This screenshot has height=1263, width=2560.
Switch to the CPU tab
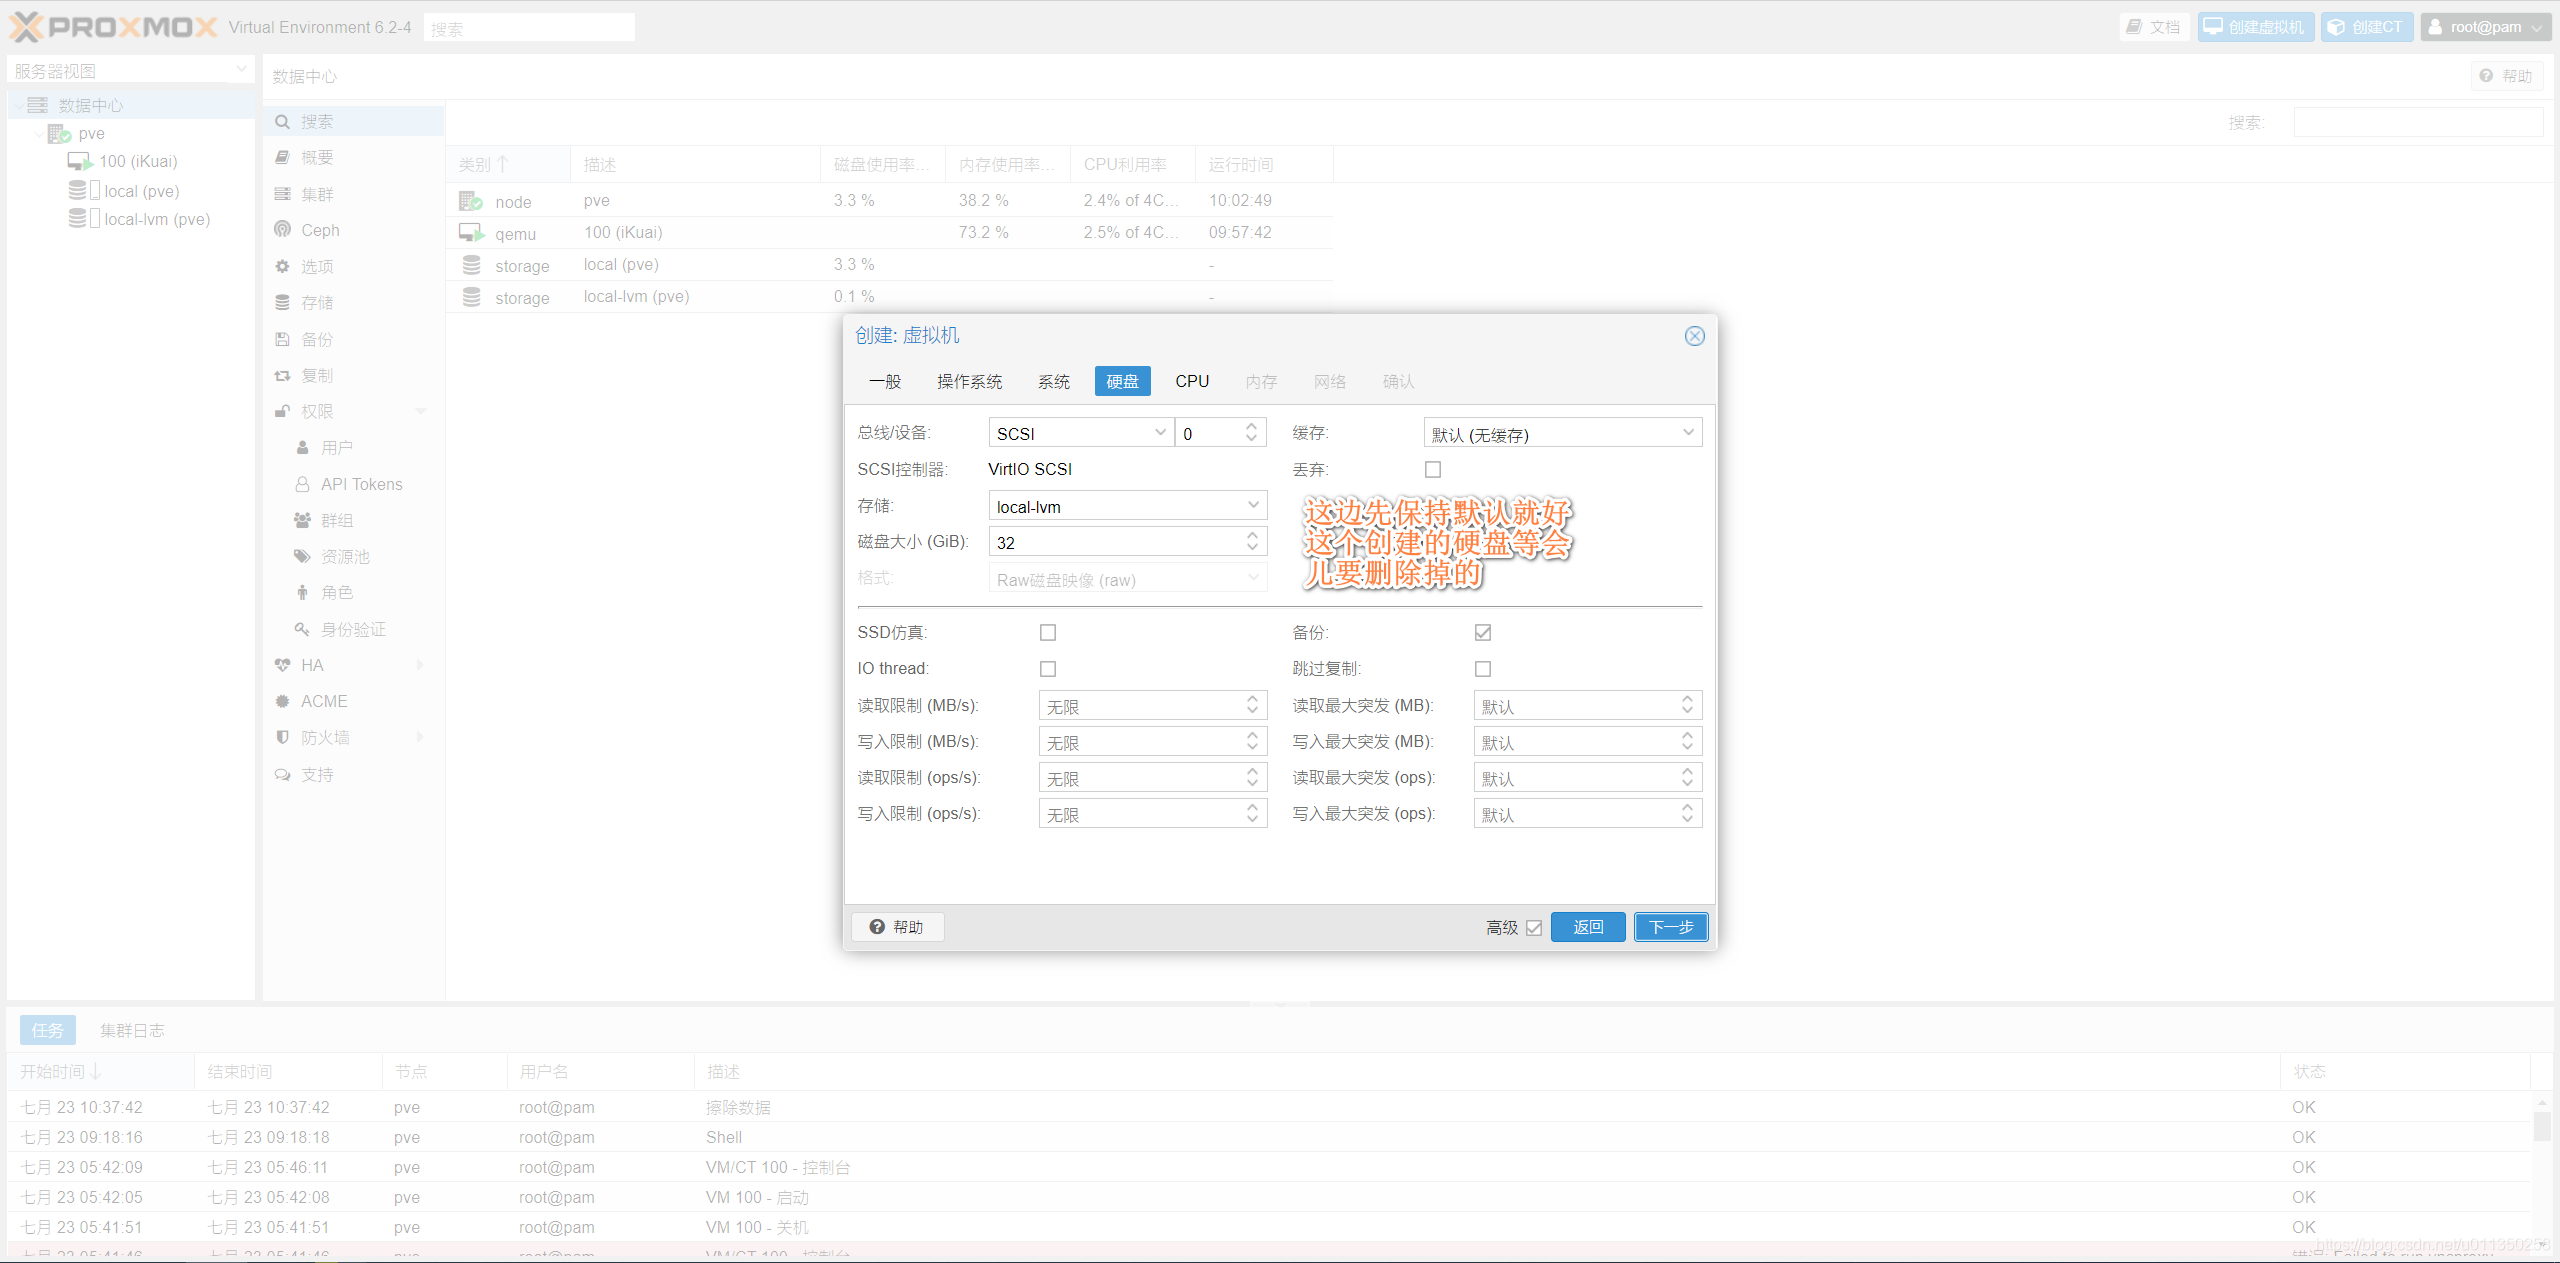tap(1192, 382)
